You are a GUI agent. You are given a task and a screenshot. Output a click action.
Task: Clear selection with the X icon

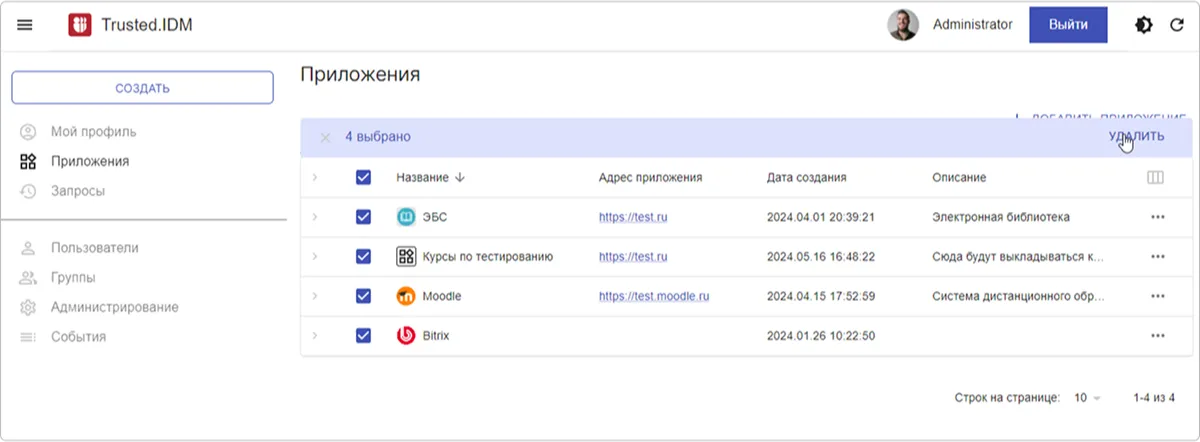tap(325, 137)
